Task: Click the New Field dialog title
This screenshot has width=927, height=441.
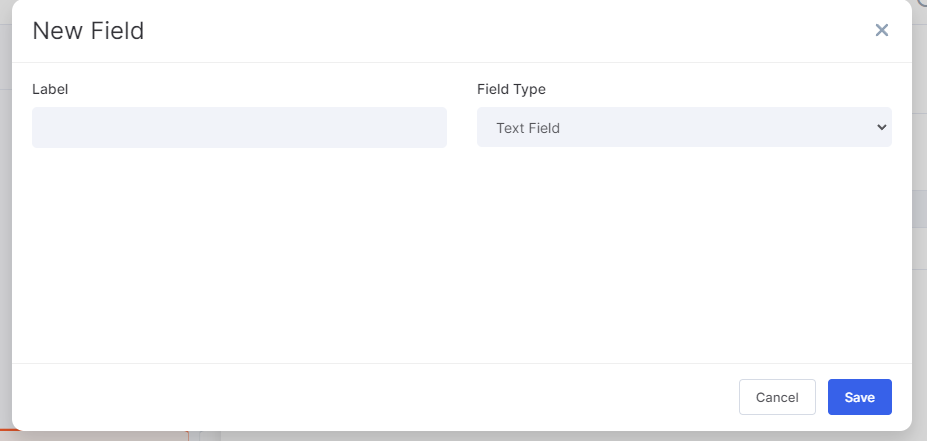Action: [88, 31]
